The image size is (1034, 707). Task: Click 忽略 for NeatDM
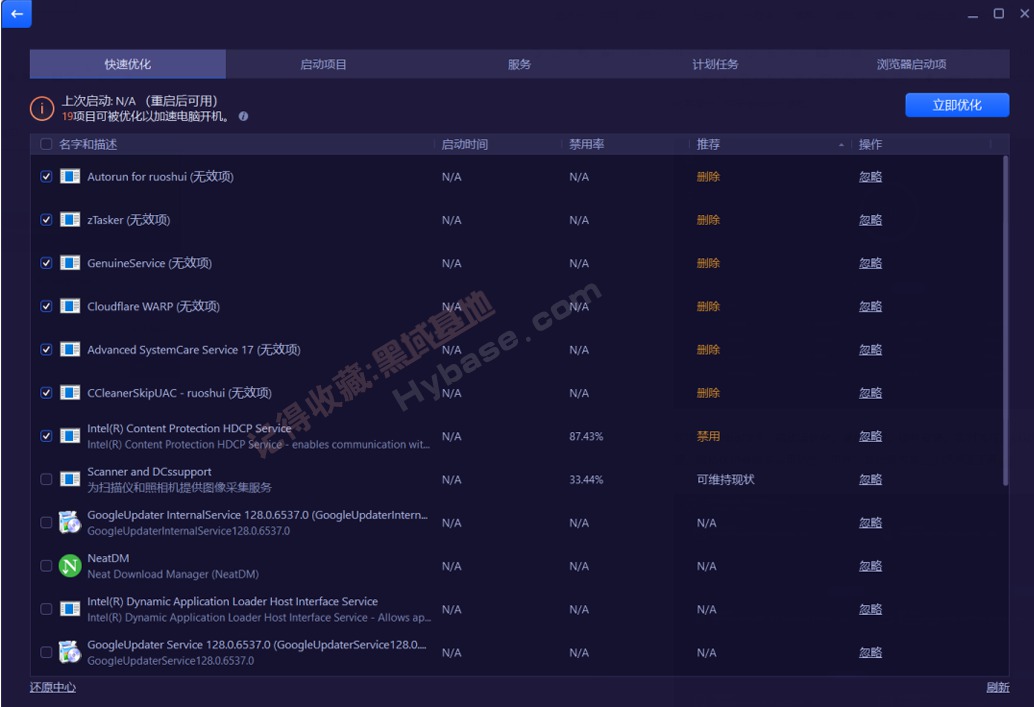(x=870, y=566)
